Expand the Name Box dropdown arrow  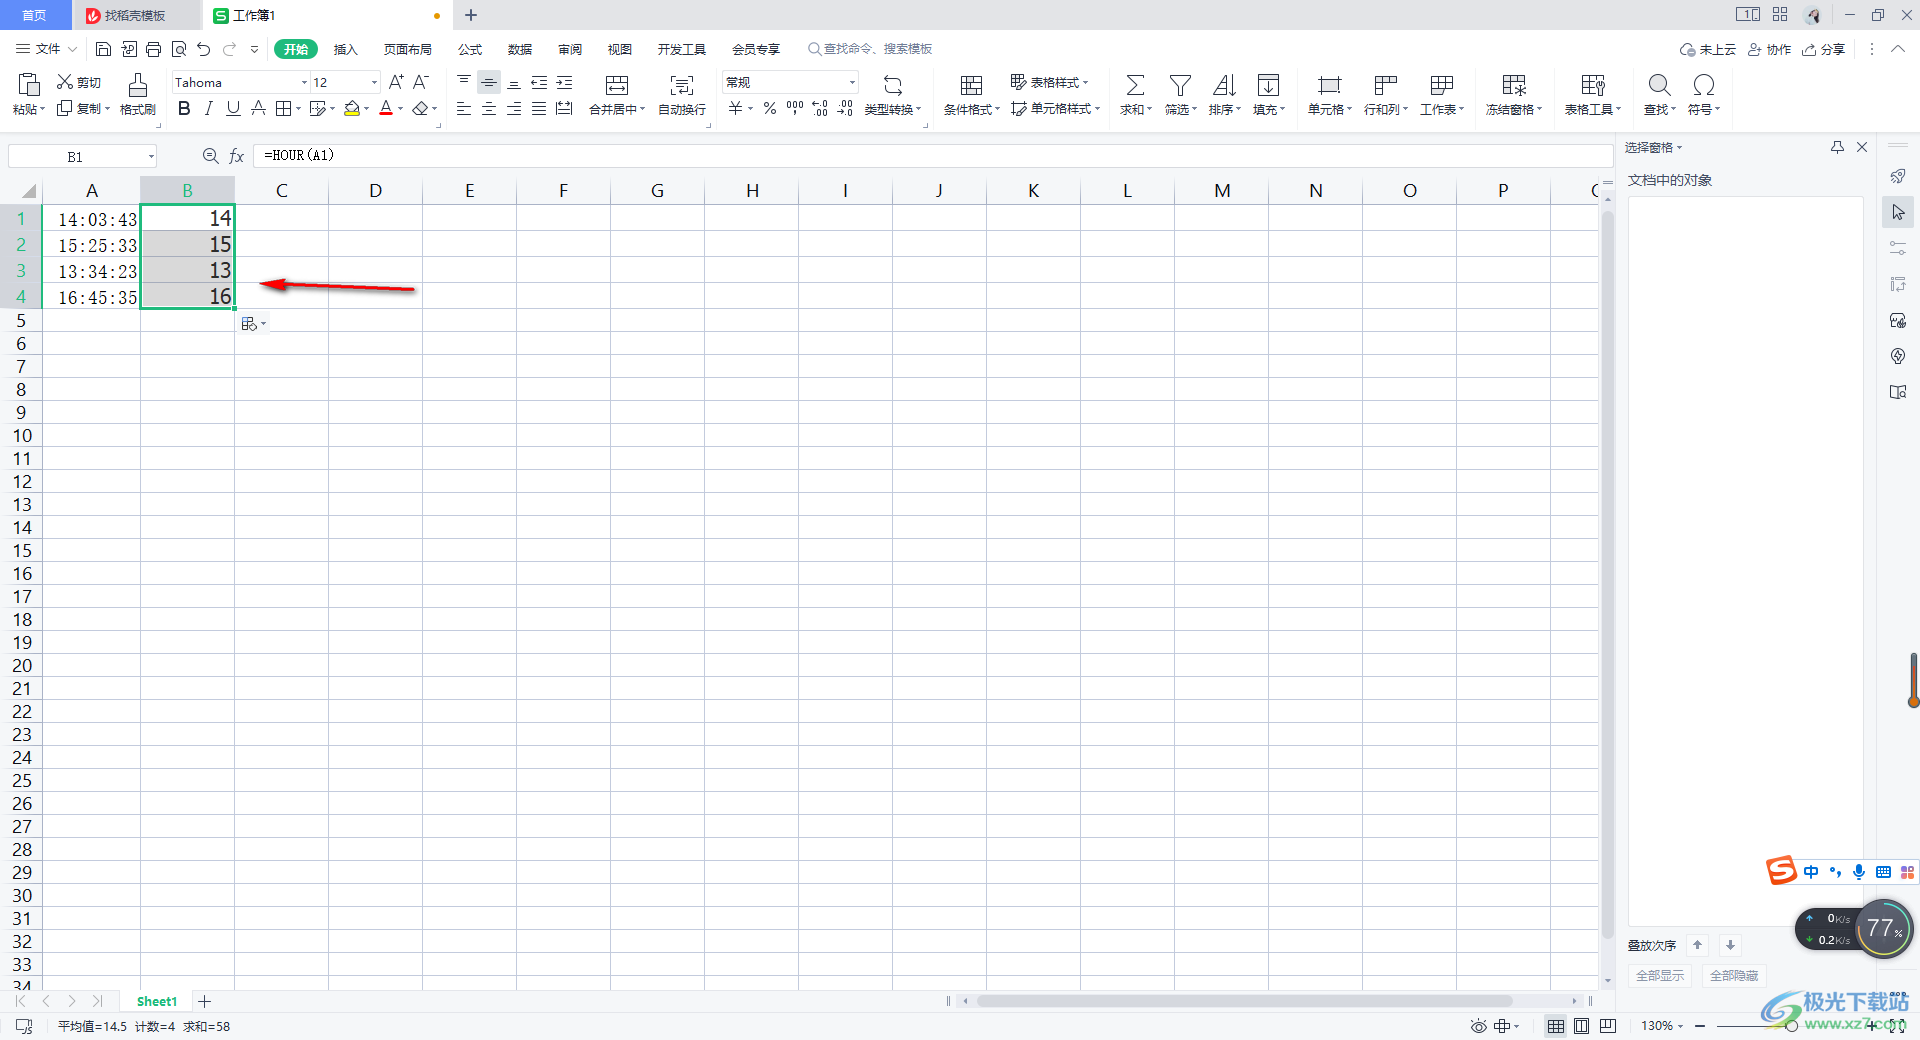point(151,156)
